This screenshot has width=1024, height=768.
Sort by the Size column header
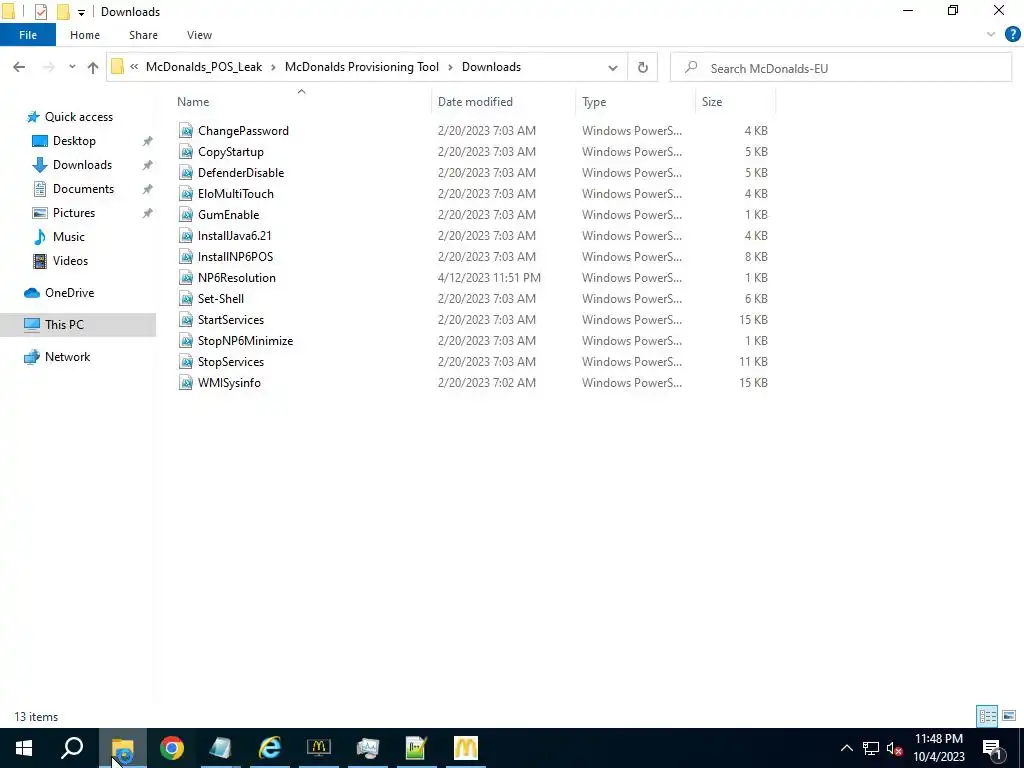coord(712,102)
